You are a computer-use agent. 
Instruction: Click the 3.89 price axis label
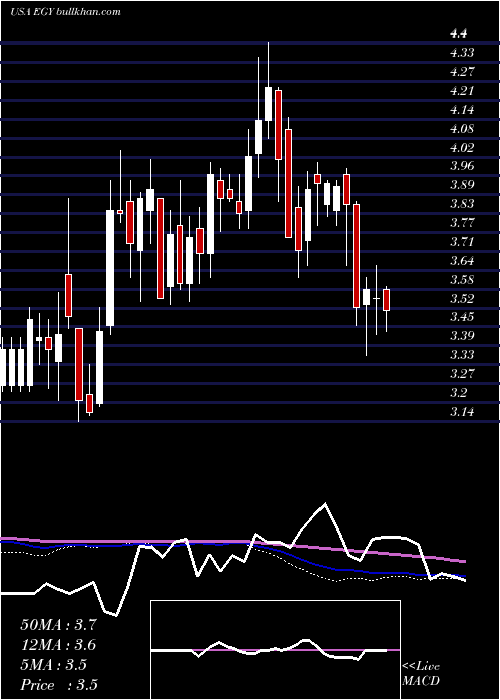[462, 185]
